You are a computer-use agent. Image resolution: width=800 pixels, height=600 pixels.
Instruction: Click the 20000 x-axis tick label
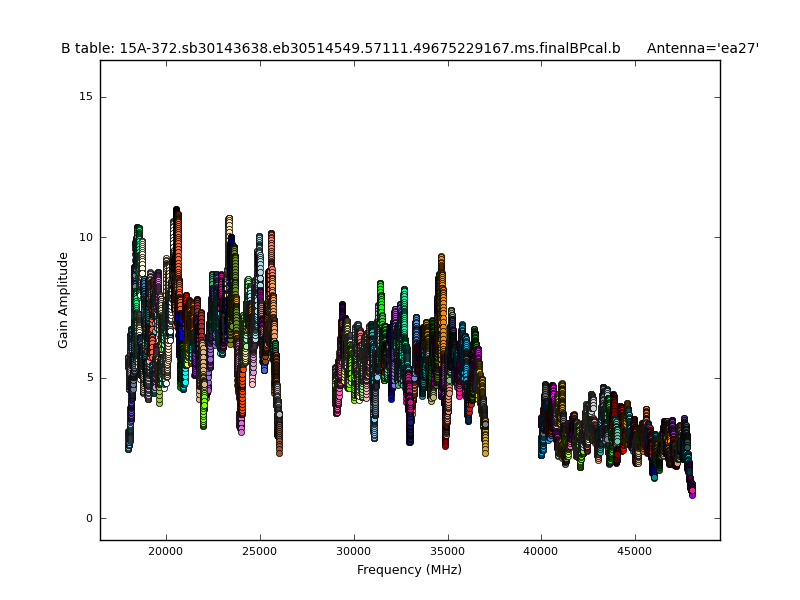click(x=165, y=551)
